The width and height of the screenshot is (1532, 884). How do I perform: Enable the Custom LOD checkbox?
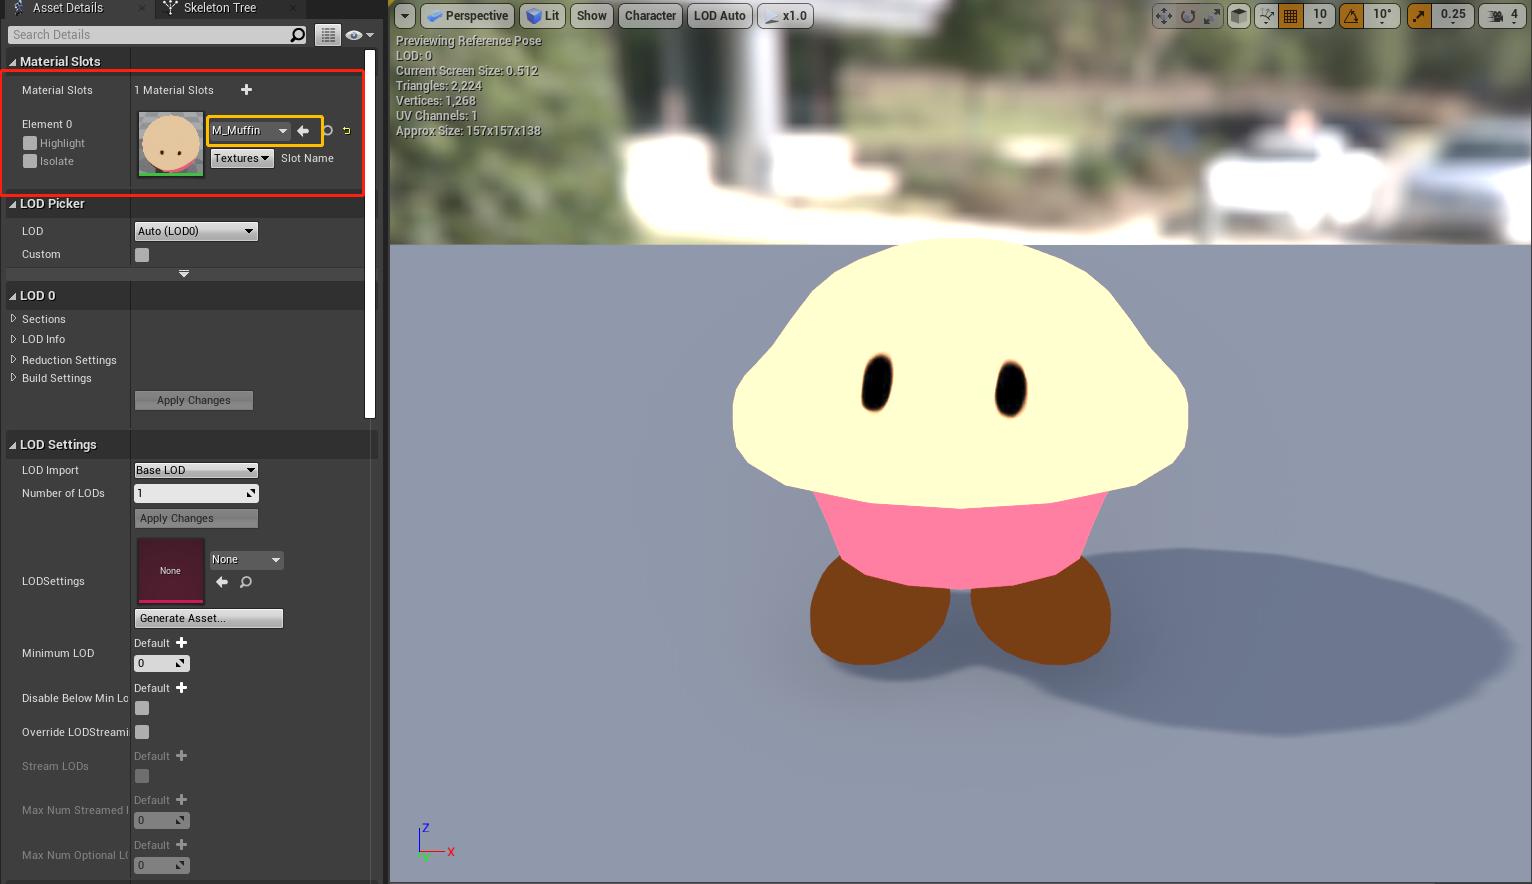(142, 255)
